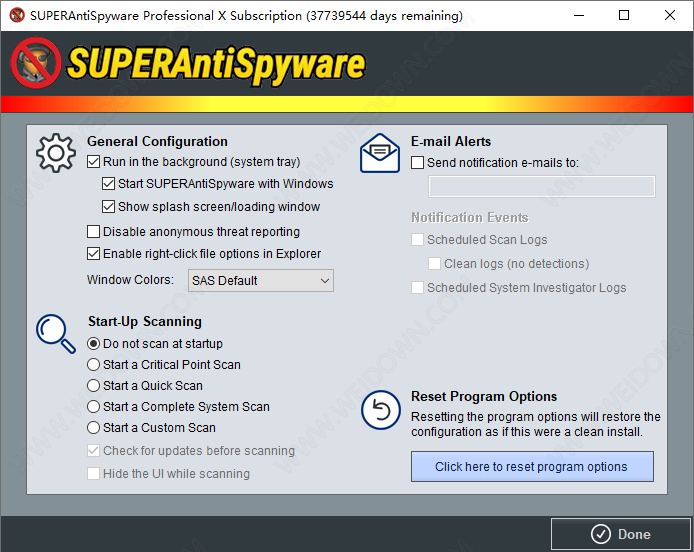Select Start a Complete System Scan

click(x=93, y=406)
